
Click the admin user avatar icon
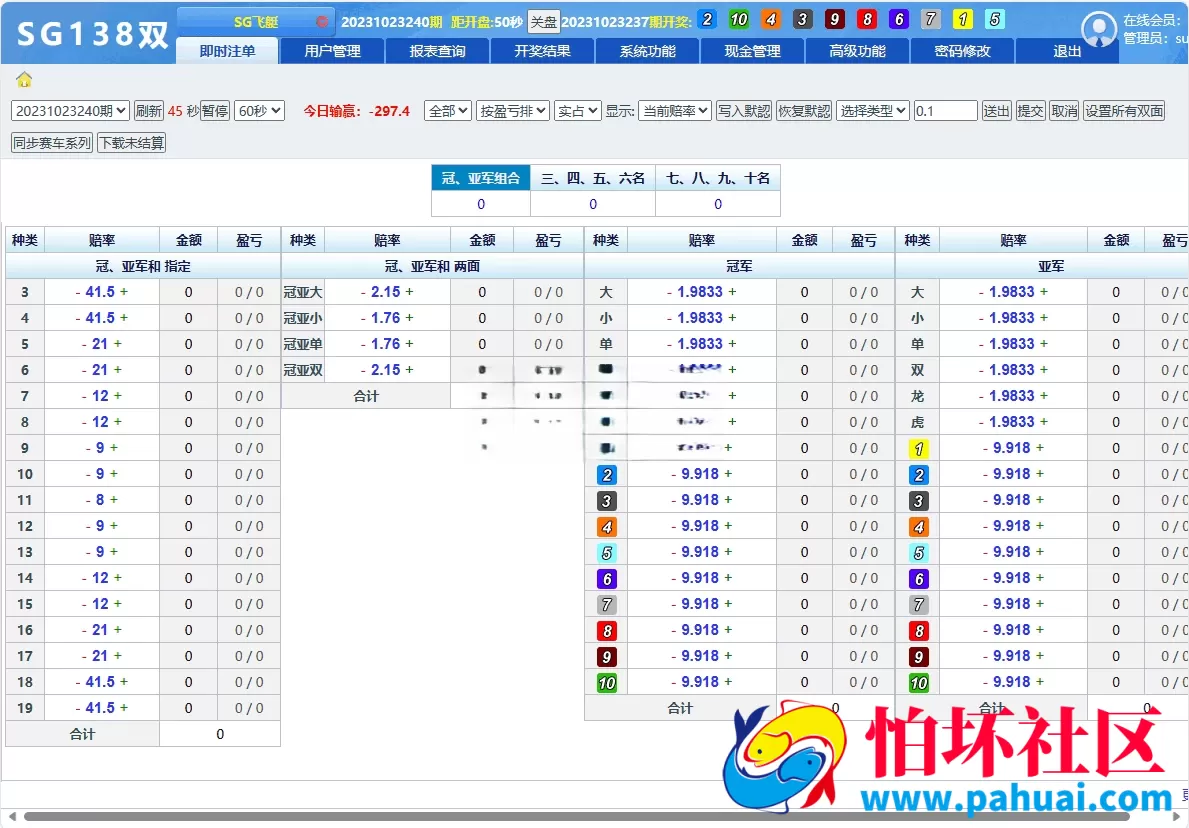[1098, 29]
